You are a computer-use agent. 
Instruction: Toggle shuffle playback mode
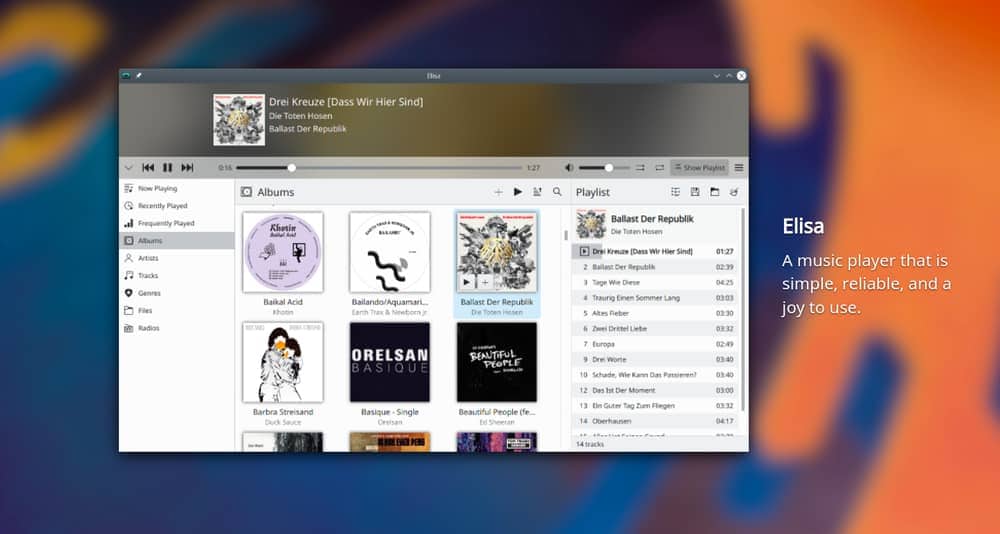638,168
